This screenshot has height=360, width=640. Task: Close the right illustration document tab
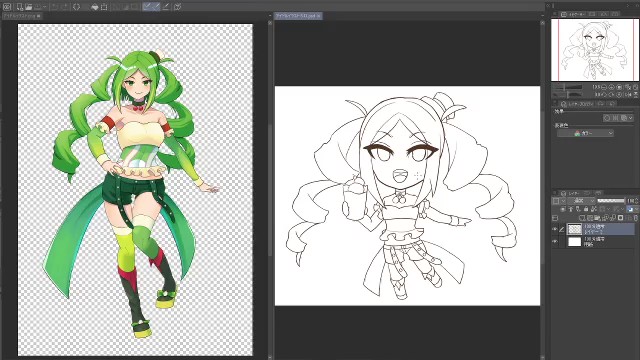coord(319,16)
